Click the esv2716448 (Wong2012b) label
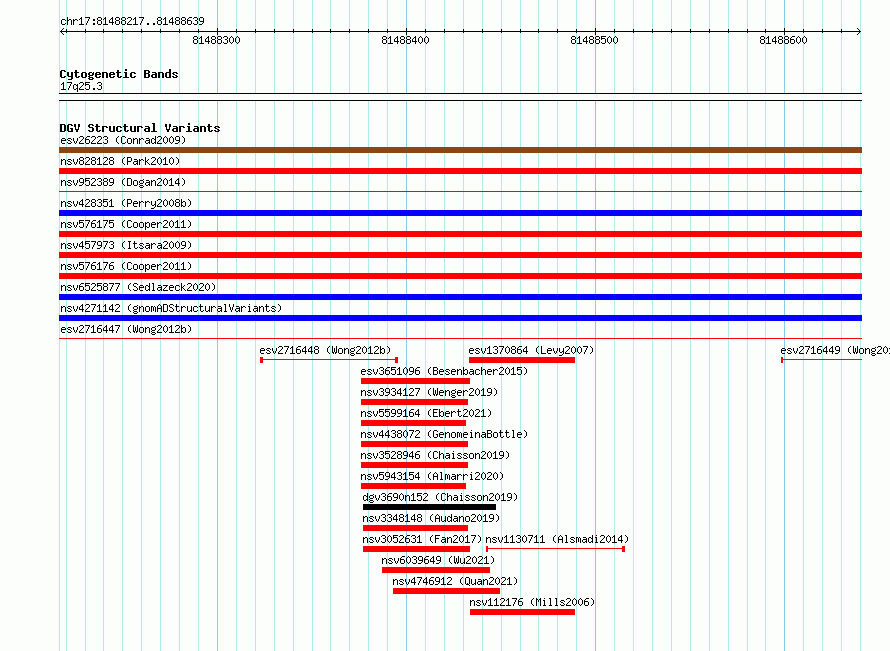This screenshot has width=890, height=651. (x=325, y=350)
